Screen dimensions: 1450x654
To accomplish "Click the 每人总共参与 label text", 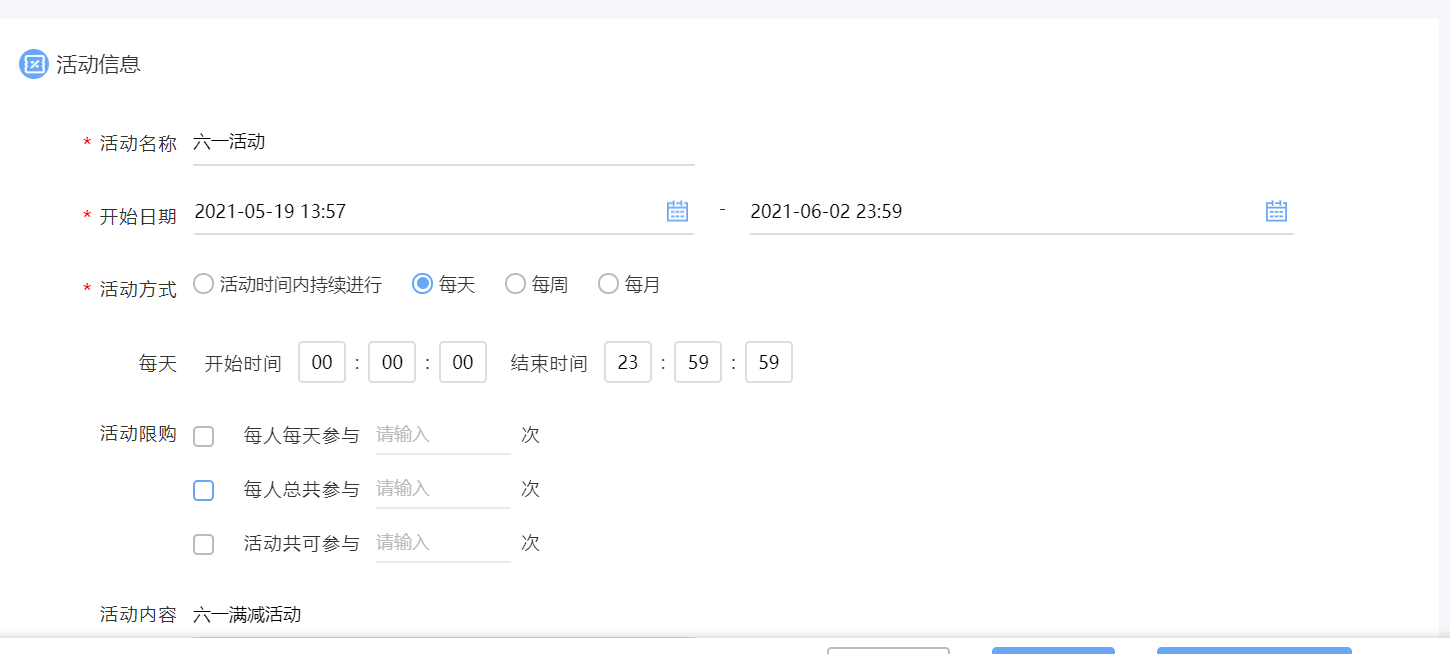I will [x=301, y=489].
